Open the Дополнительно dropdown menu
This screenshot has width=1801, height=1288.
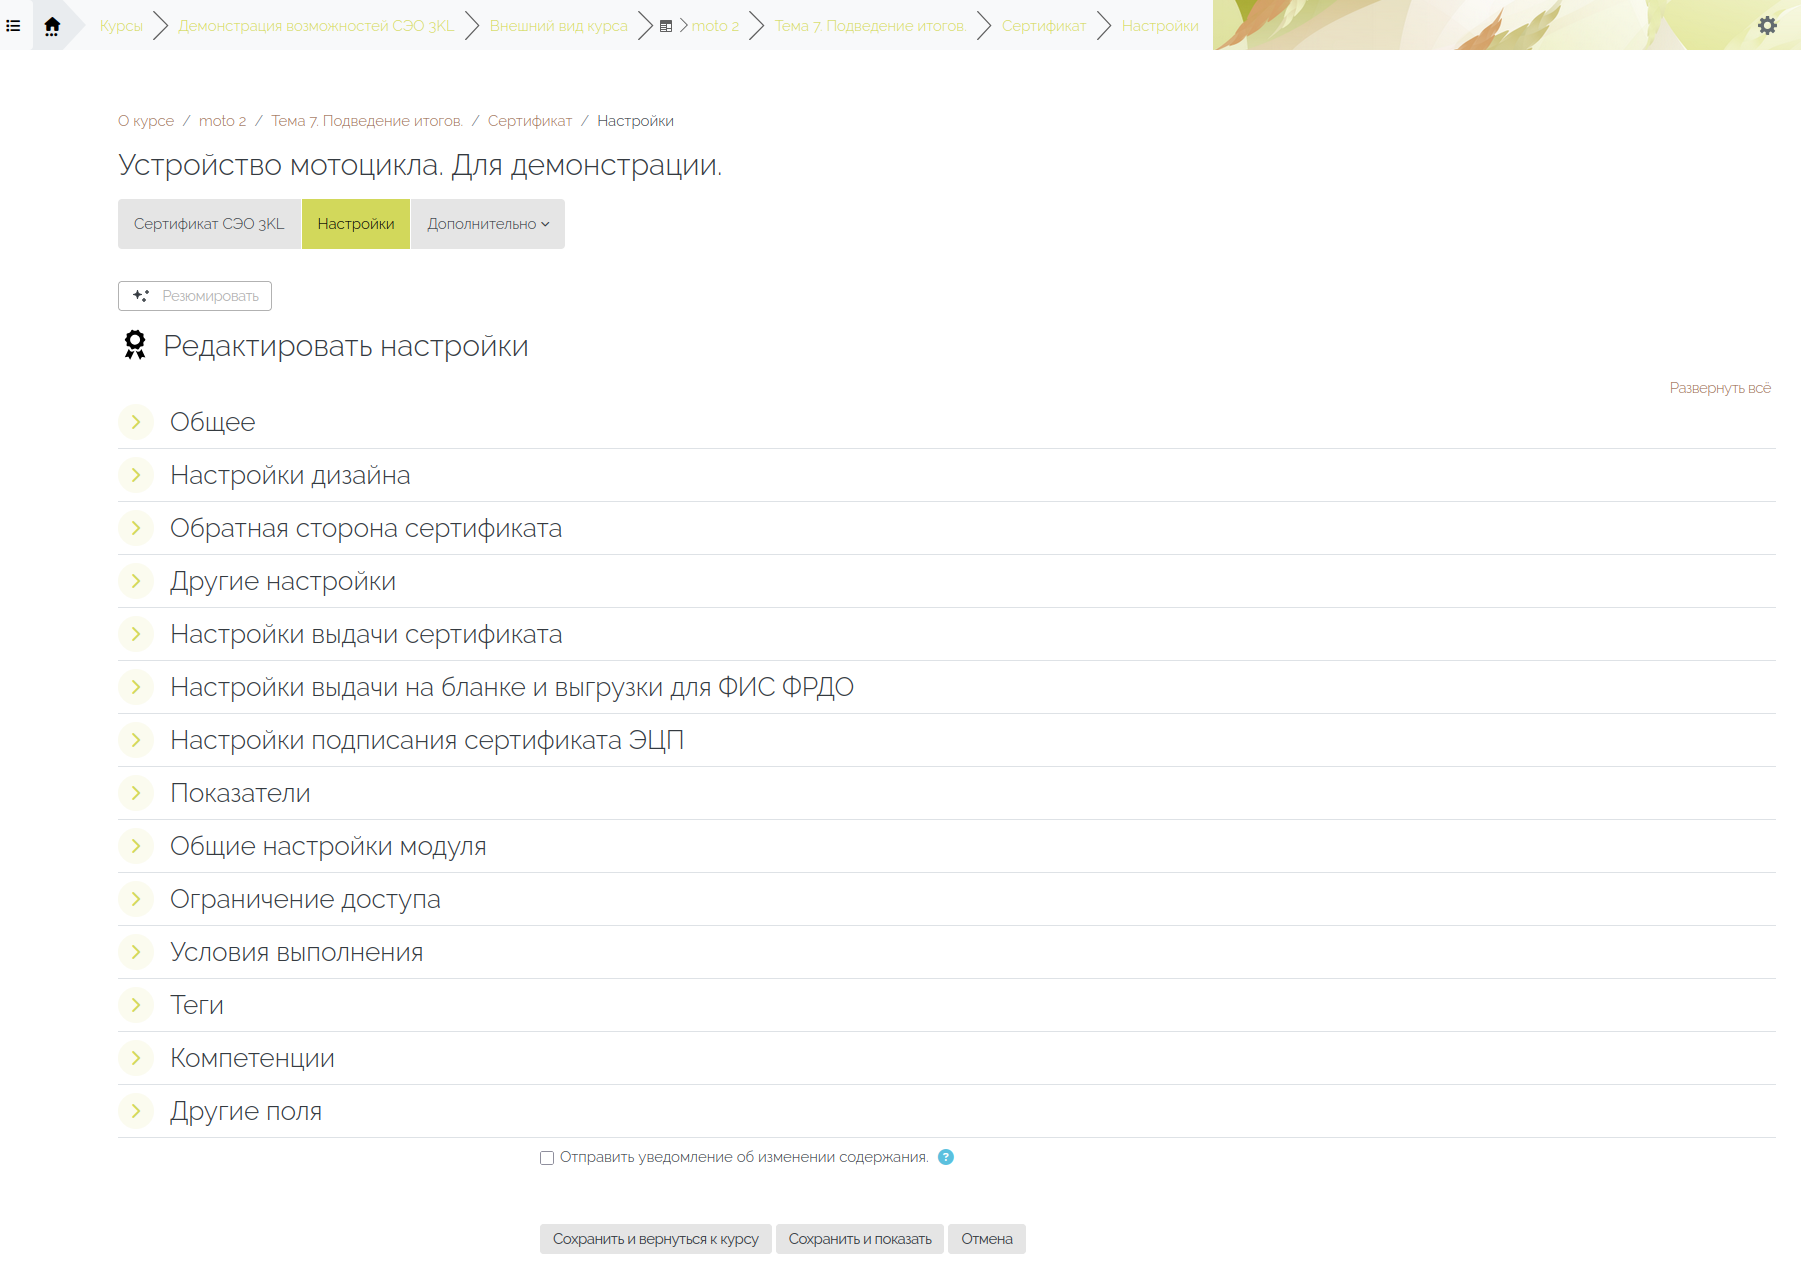488,224
